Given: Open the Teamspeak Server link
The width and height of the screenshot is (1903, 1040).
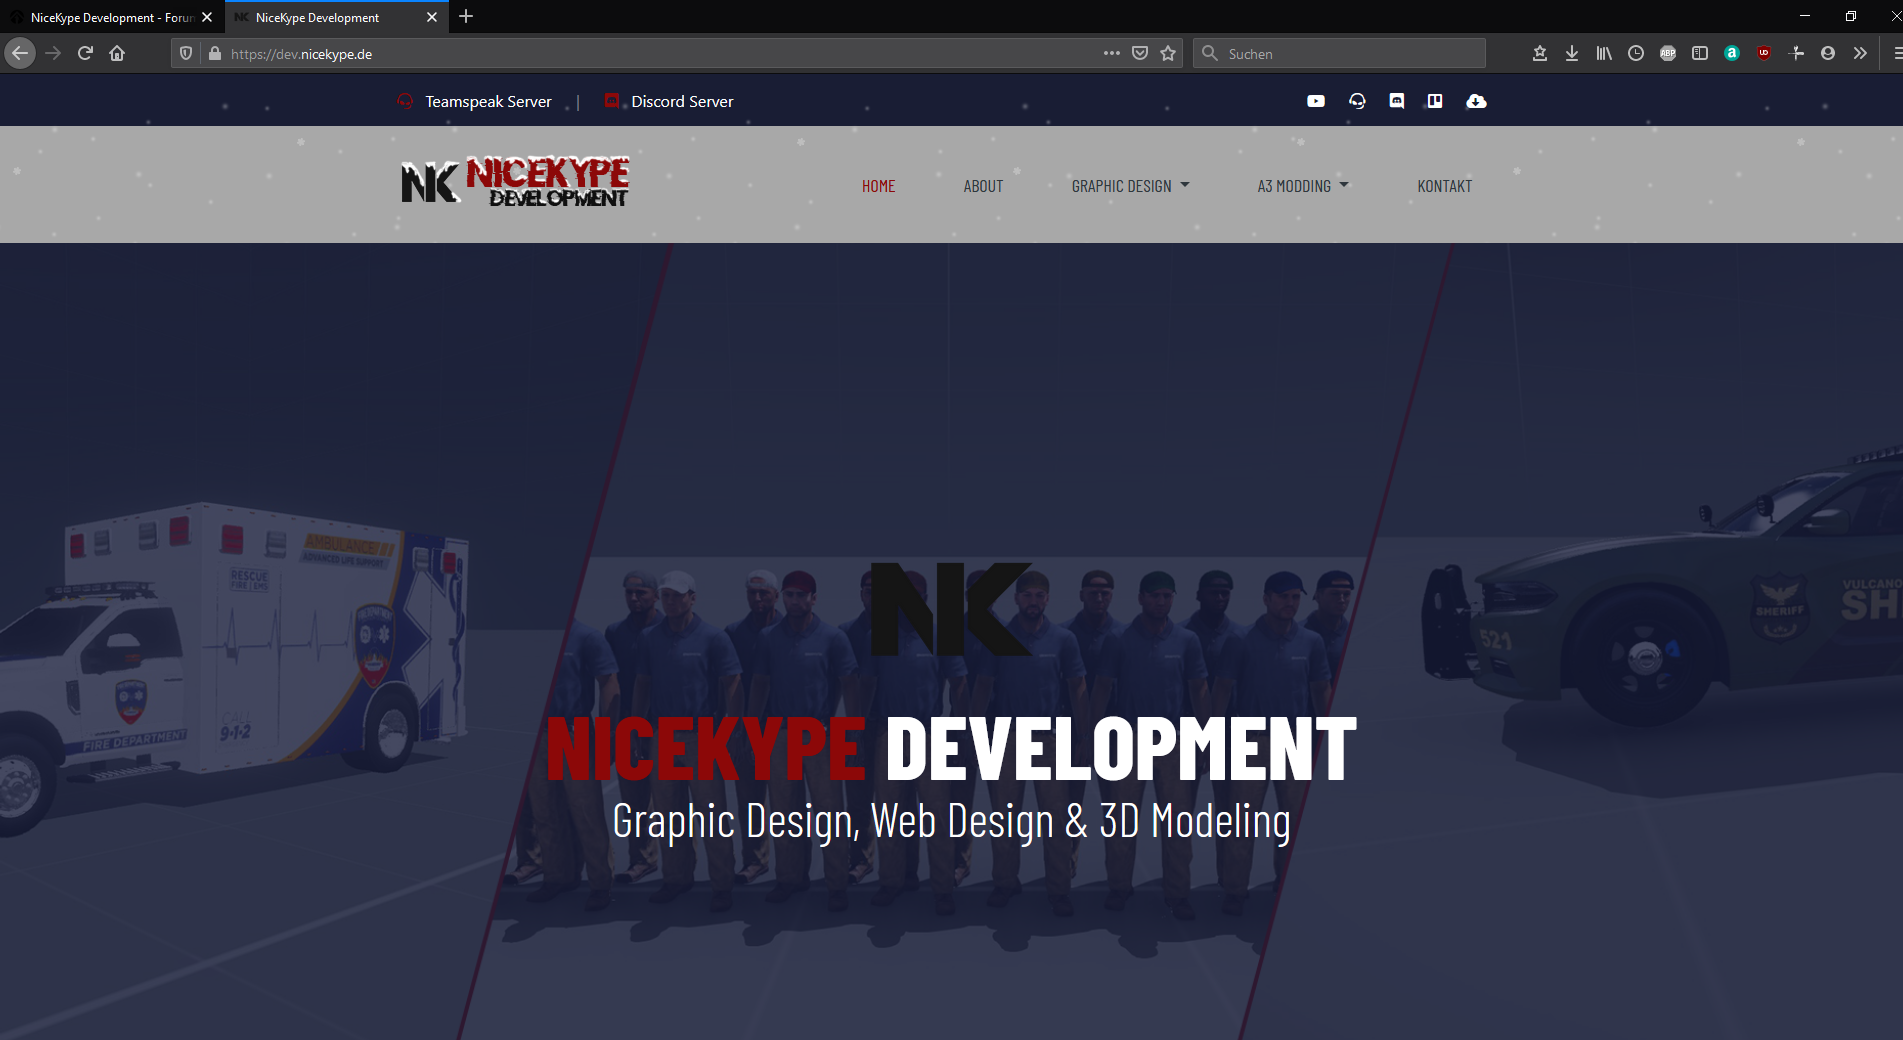Looking at the screenshot, I should click(x=487, y=102).
